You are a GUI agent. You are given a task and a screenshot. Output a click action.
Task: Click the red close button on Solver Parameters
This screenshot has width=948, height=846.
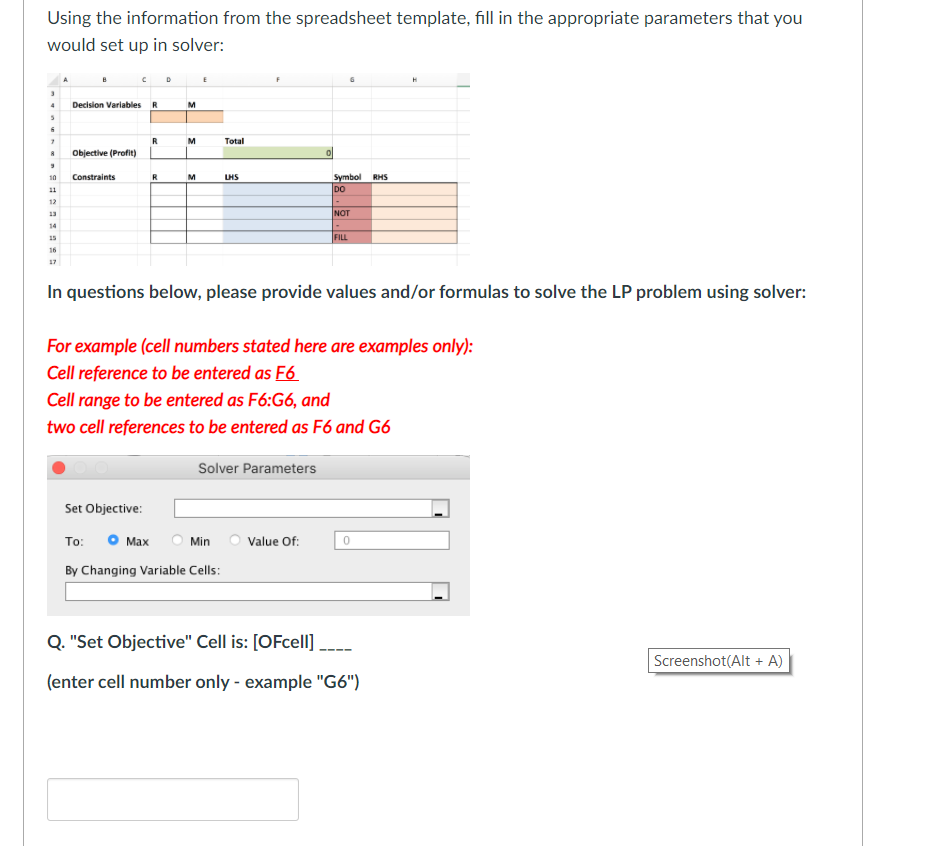(x=57, y=468)
